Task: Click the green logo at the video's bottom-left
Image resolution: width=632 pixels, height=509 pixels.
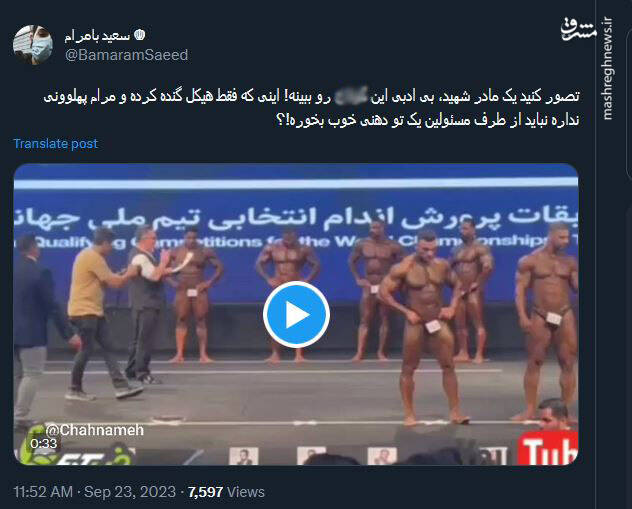Action: tap(77, 452)
